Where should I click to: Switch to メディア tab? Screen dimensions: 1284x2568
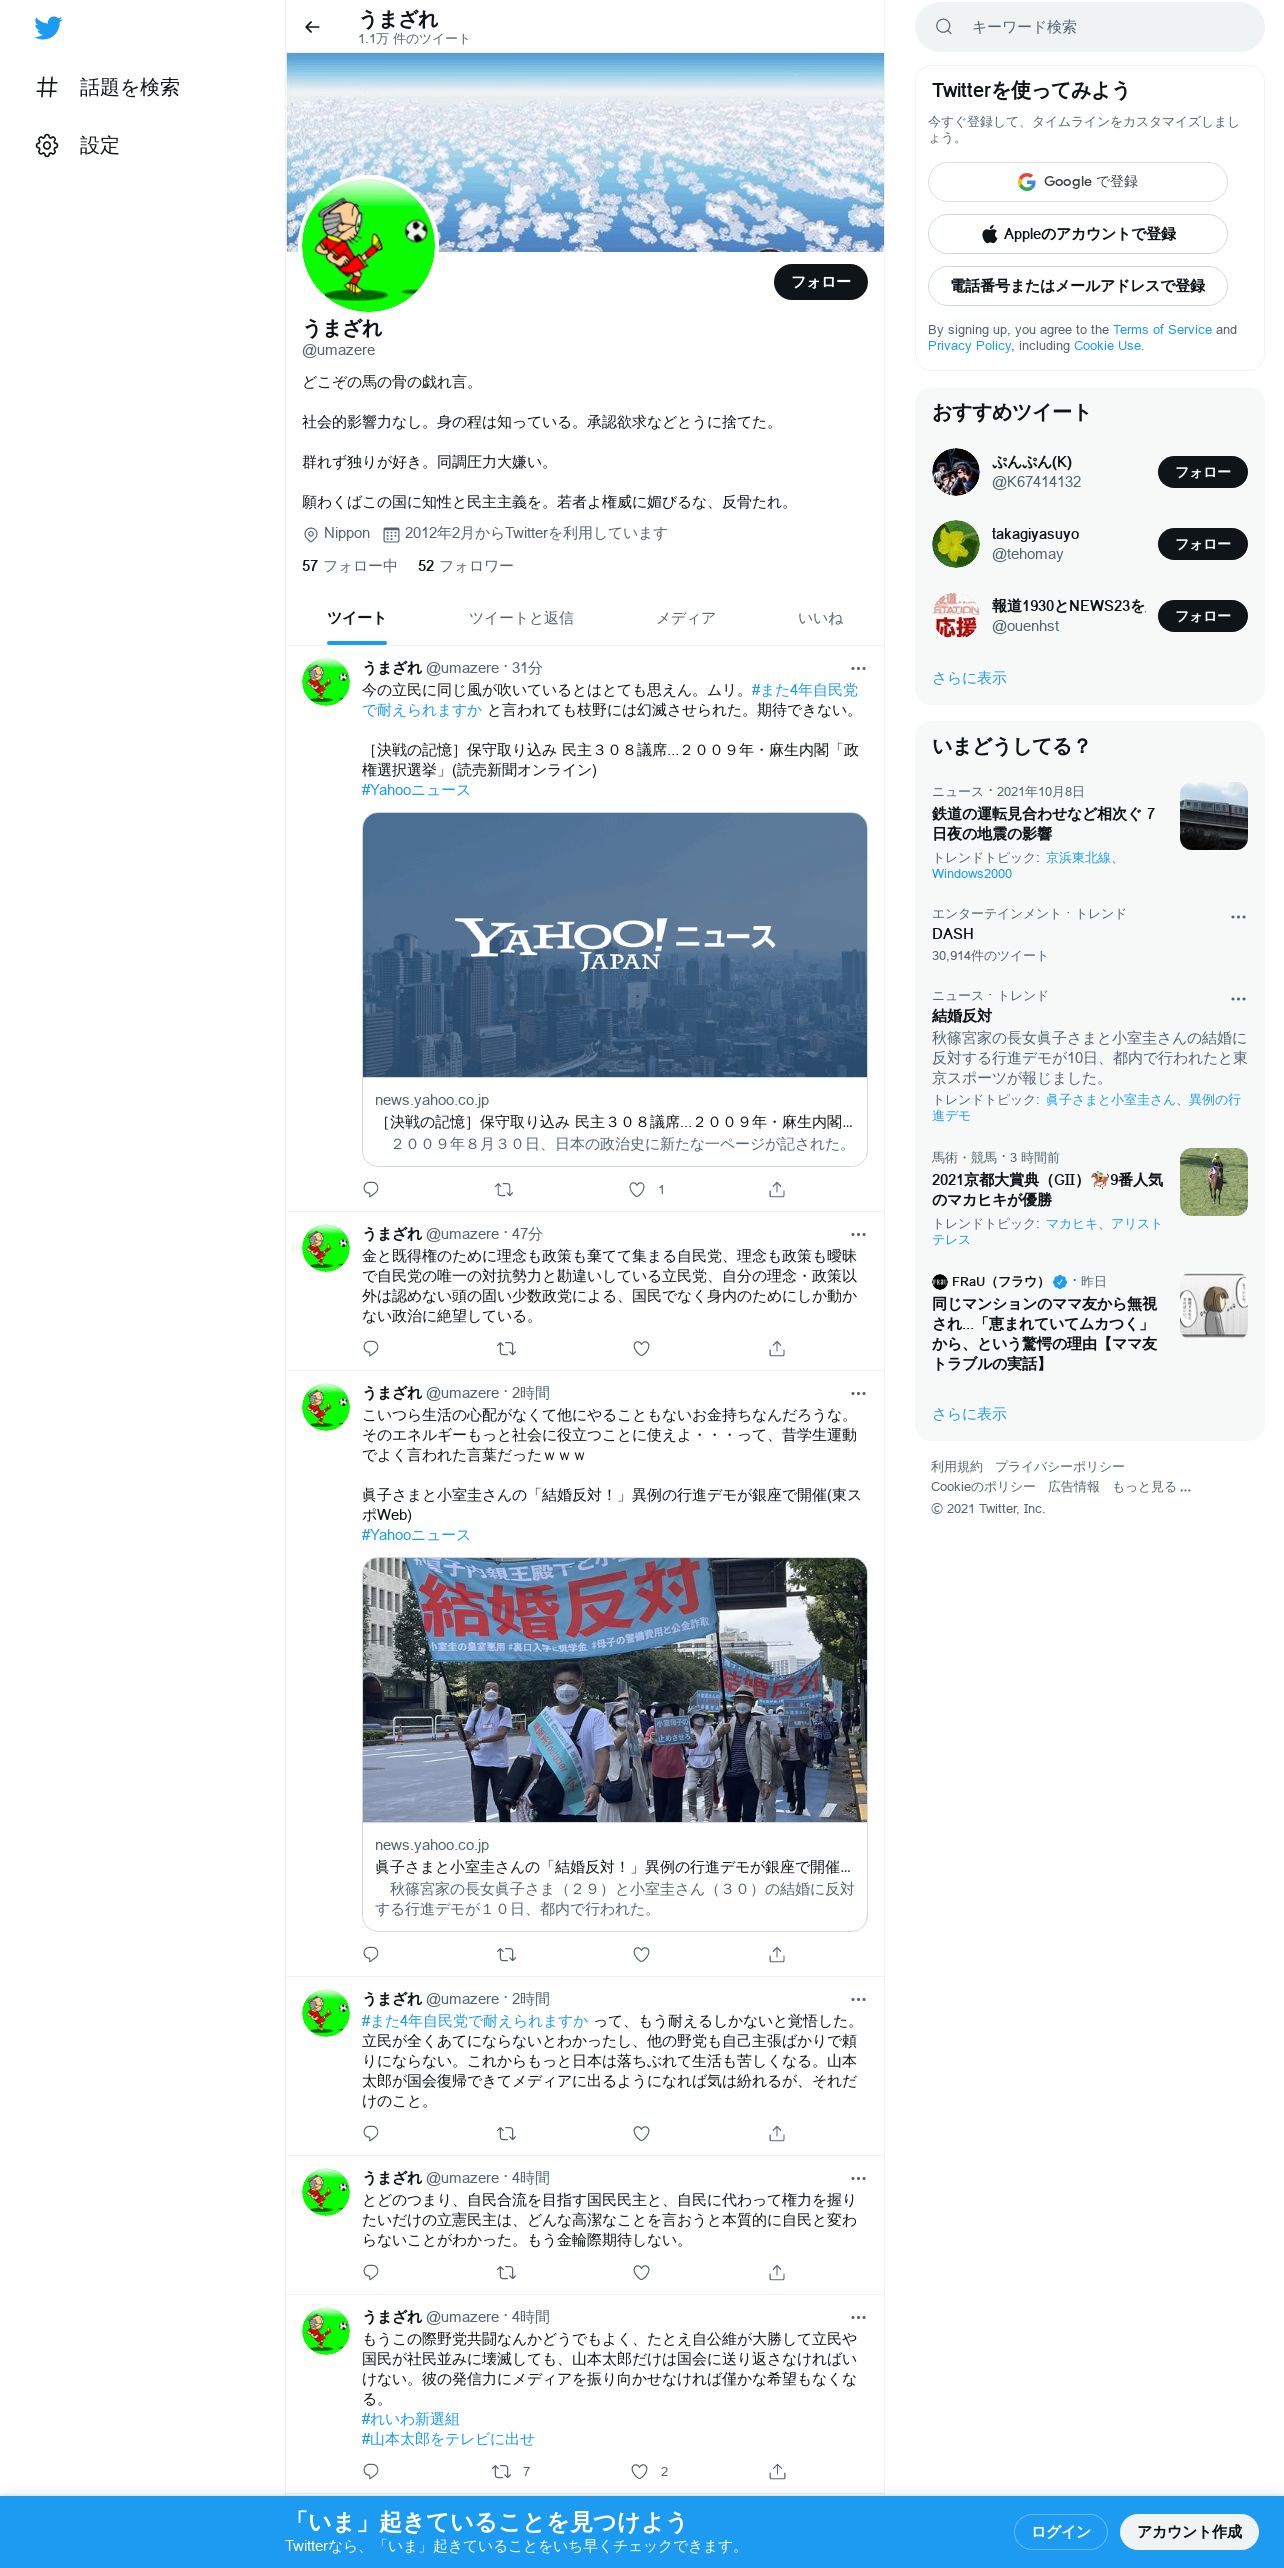[x=686, y=619]
